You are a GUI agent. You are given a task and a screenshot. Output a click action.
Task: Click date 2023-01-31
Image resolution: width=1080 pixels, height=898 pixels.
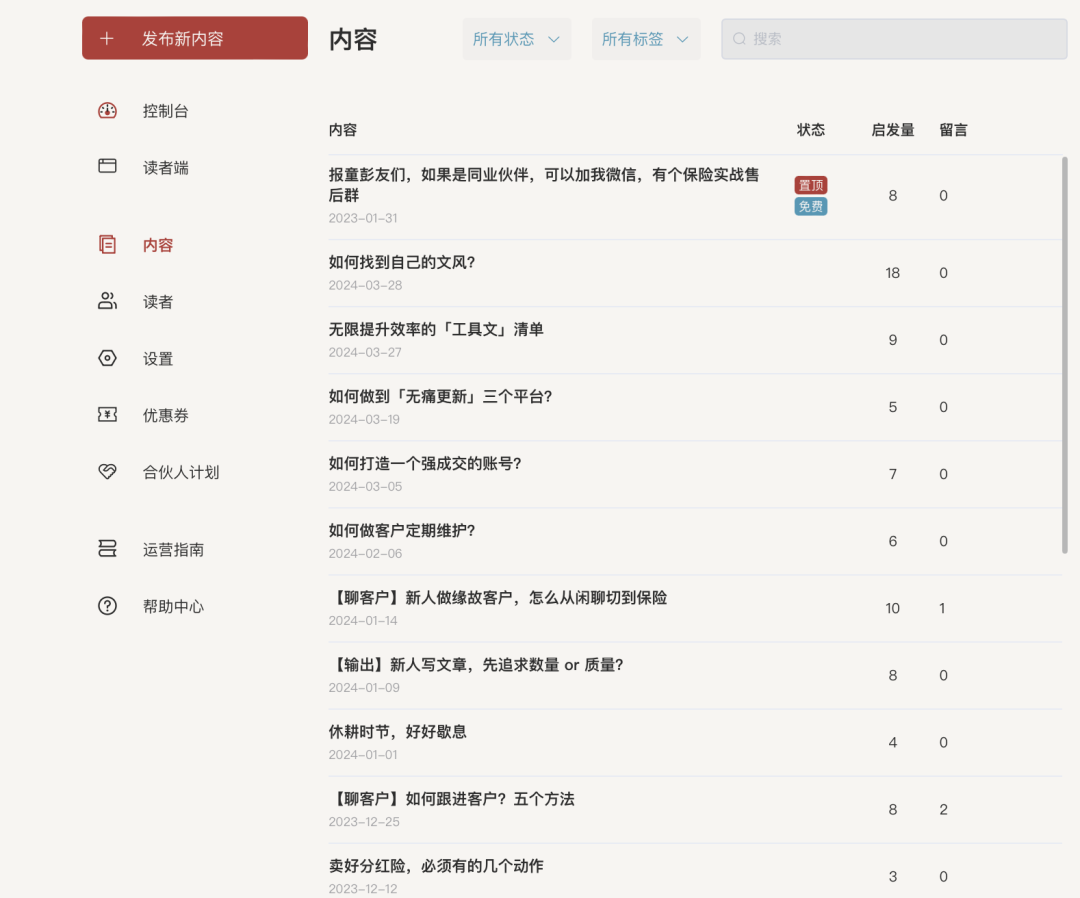coord(363,218)
